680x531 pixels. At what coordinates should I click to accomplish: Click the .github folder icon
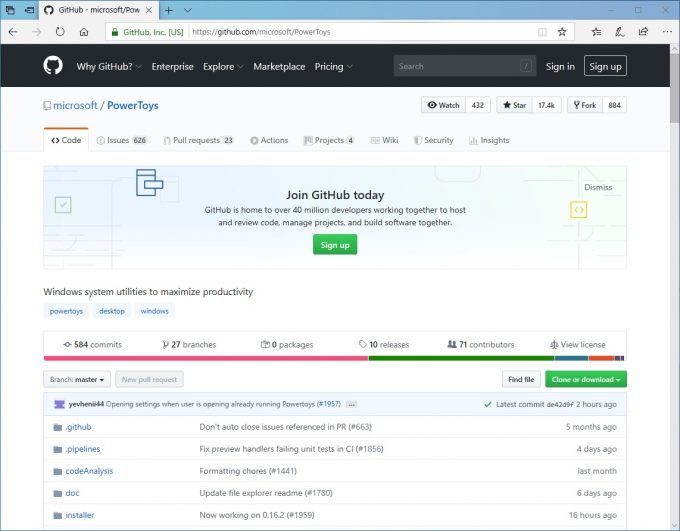click(57, 427)
